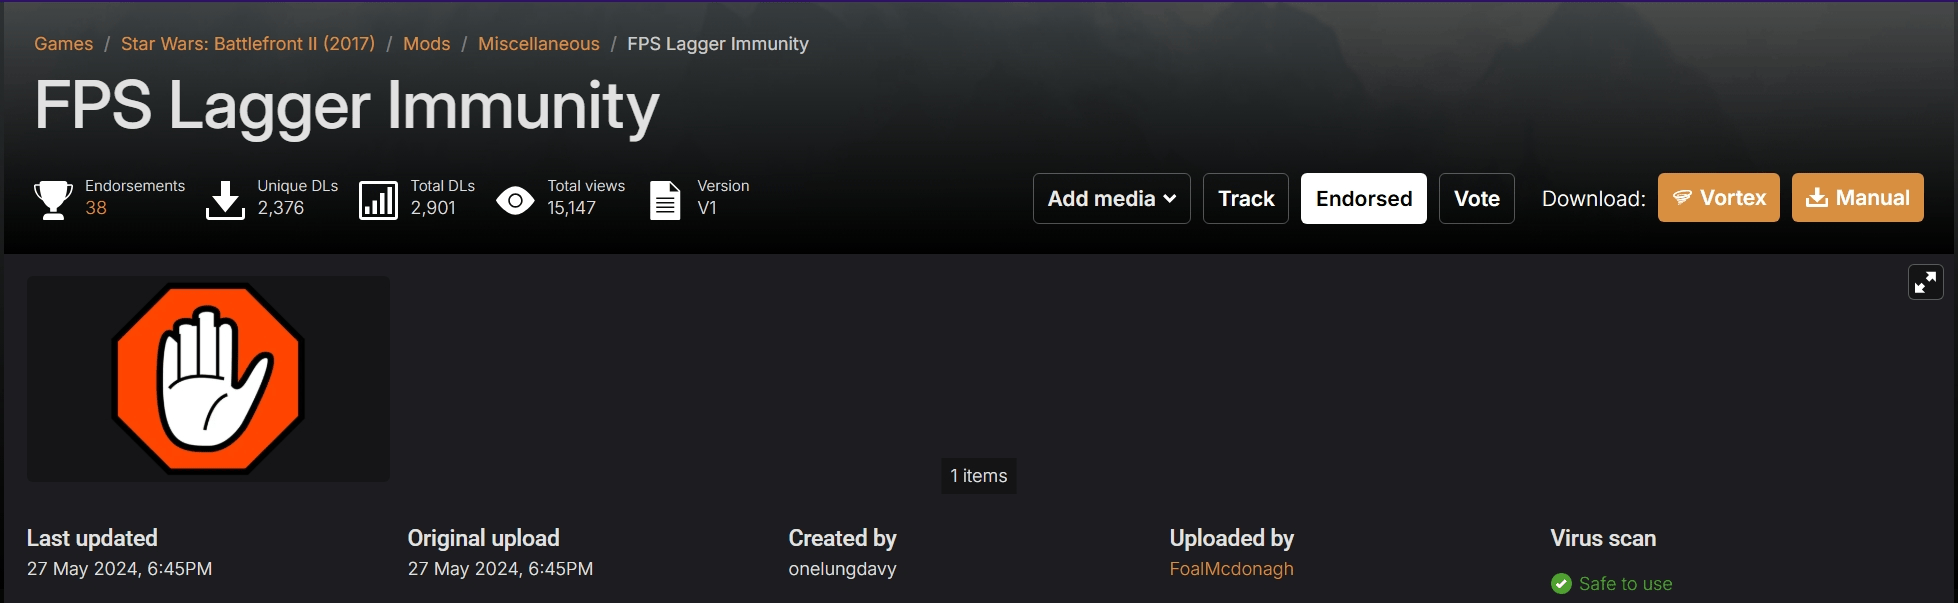The image size is (1958, 603).
Task: Click the total downloads value 2,901
Action: click(433, 208)
